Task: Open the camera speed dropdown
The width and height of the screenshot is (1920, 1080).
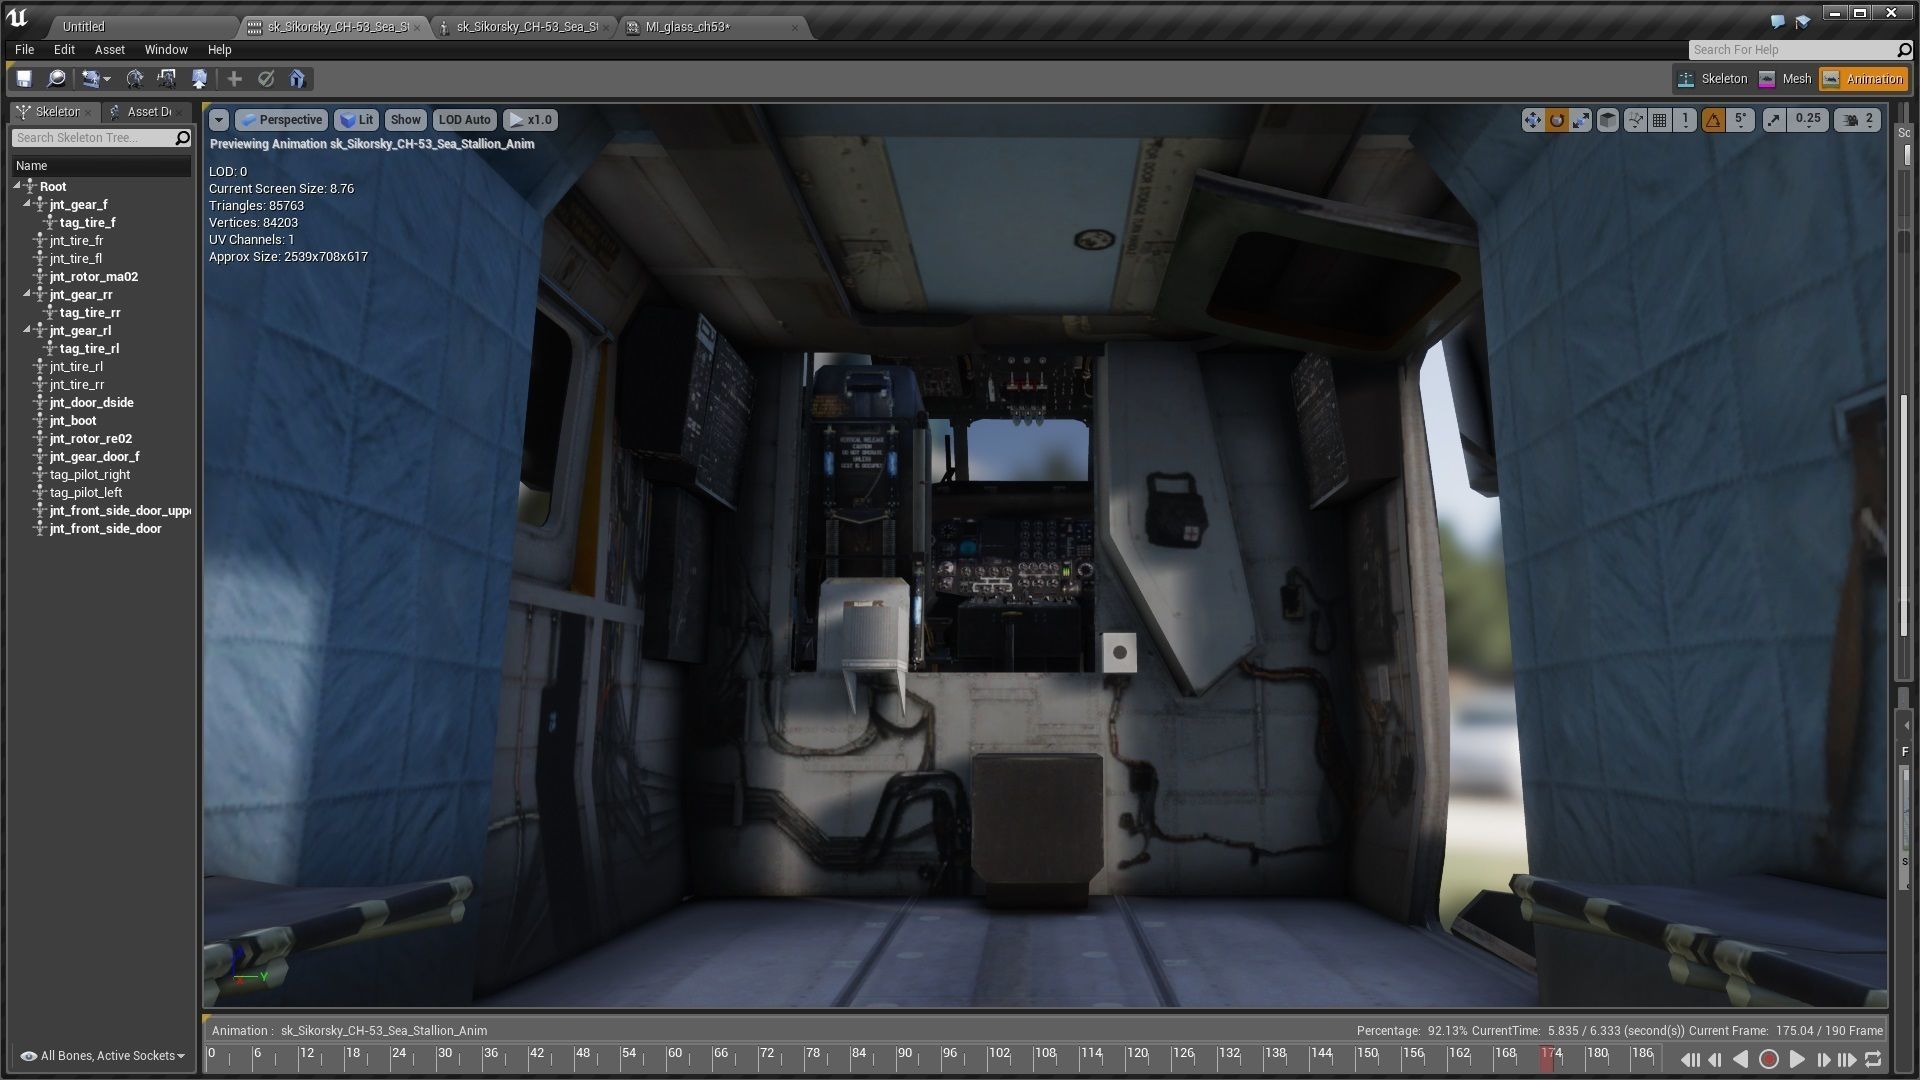Action: (x=1858, y=120)
